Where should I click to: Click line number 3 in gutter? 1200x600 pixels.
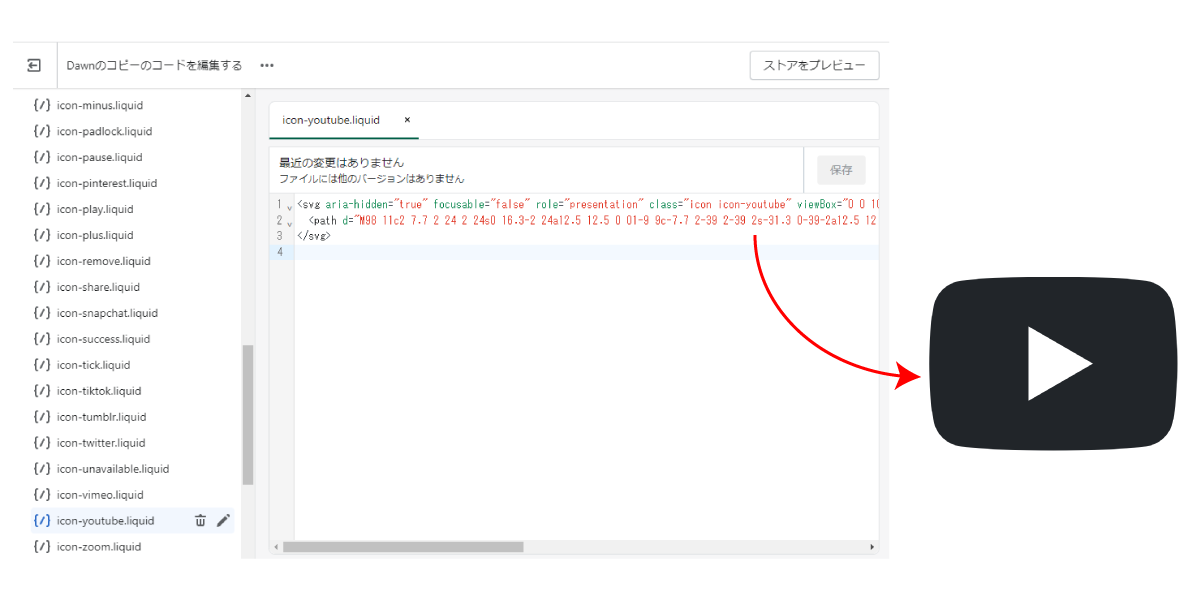279,236
